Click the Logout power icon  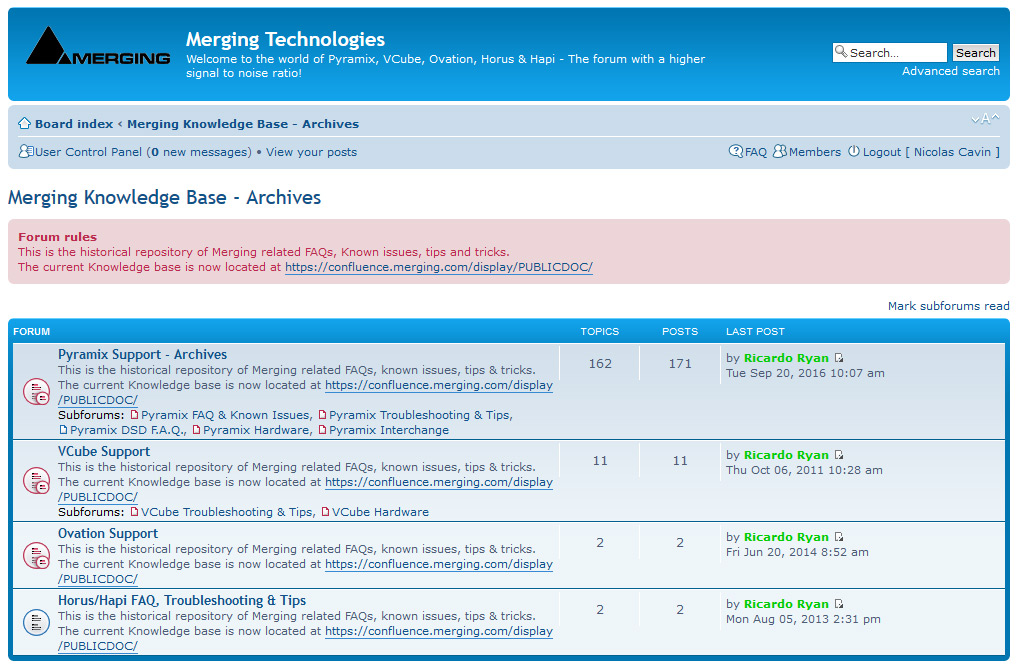point(854,151)
